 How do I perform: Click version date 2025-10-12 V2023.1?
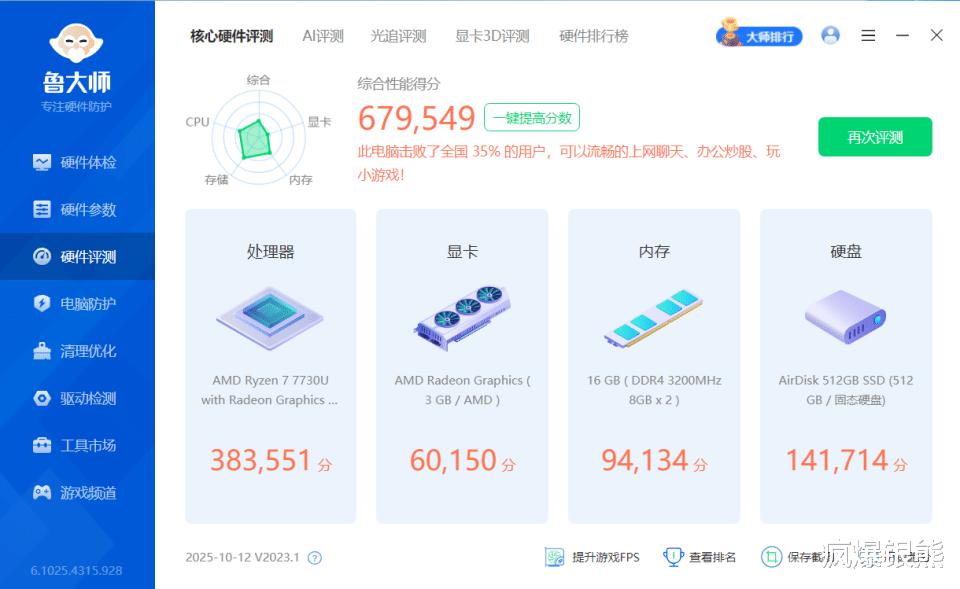tap(242, 557)
